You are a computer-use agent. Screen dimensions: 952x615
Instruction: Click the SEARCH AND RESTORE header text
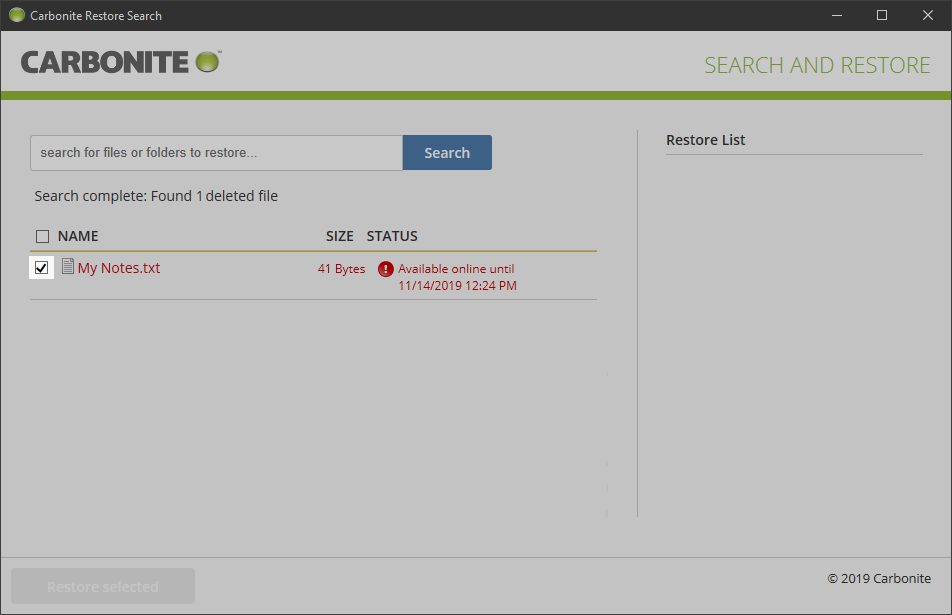click(x=817, y=64)
